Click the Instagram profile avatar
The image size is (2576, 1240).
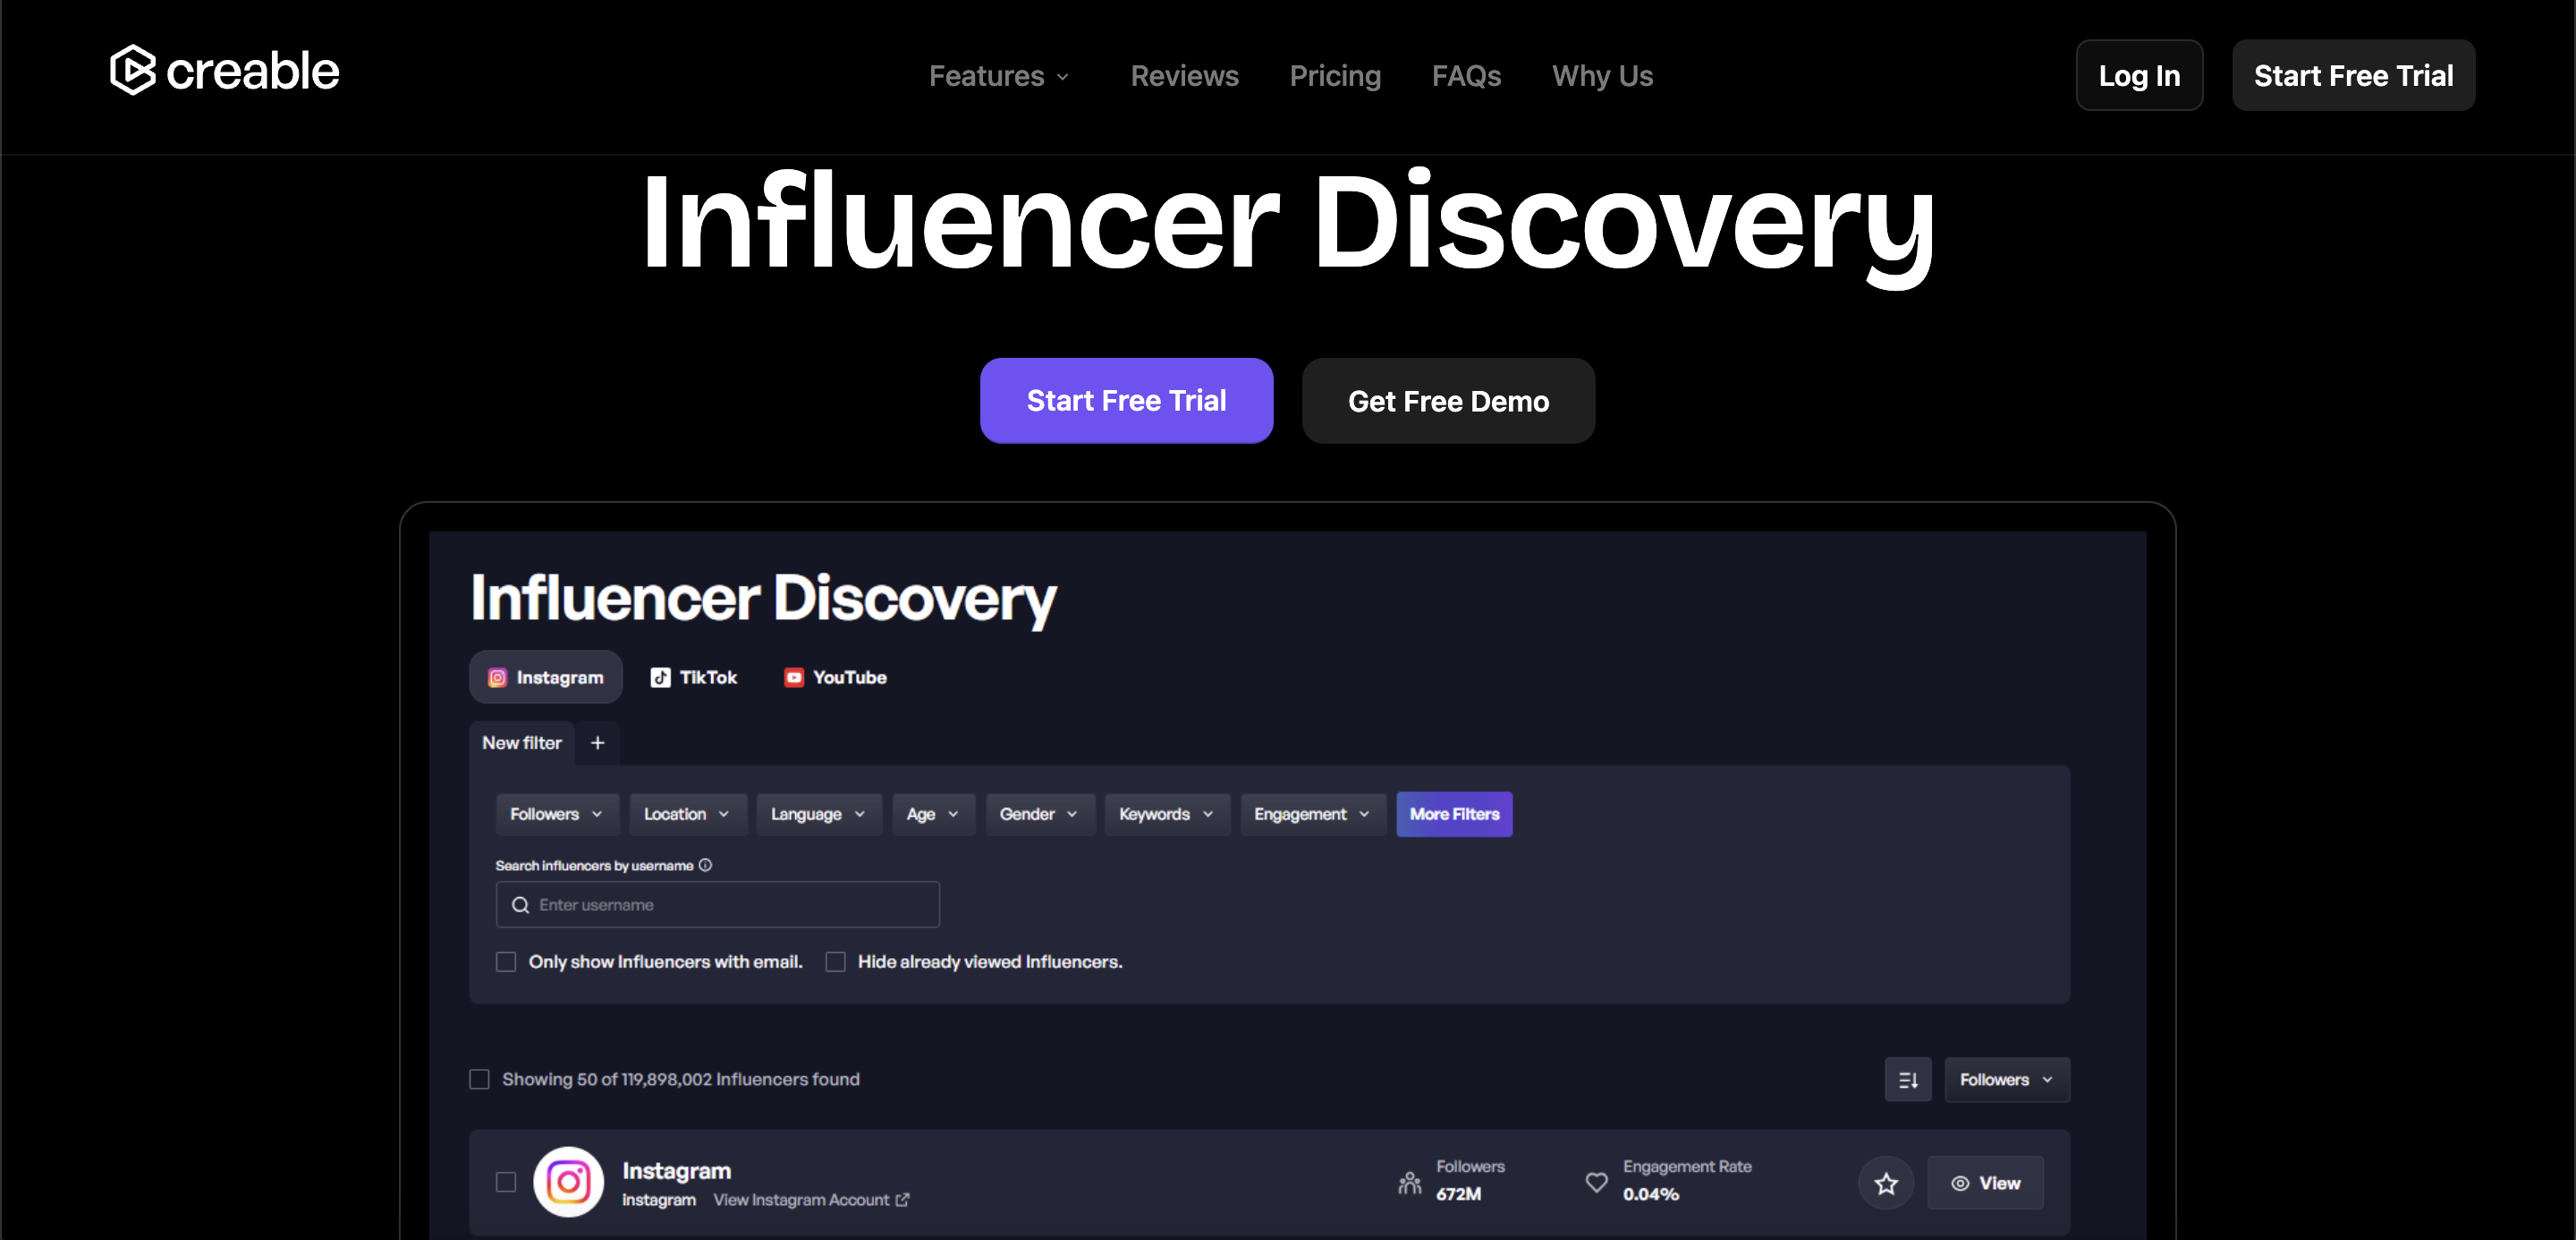pos(568,1182)
